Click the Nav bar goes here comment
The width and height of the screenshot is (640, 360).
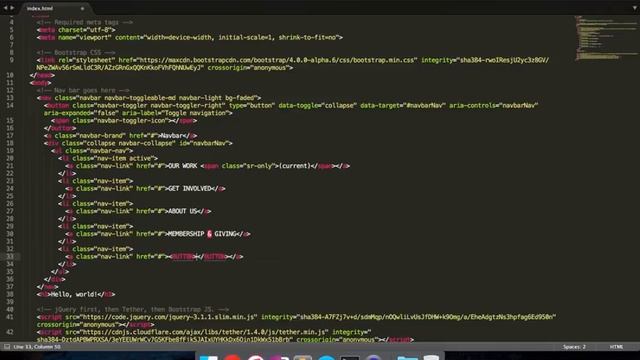click(83, 90)
